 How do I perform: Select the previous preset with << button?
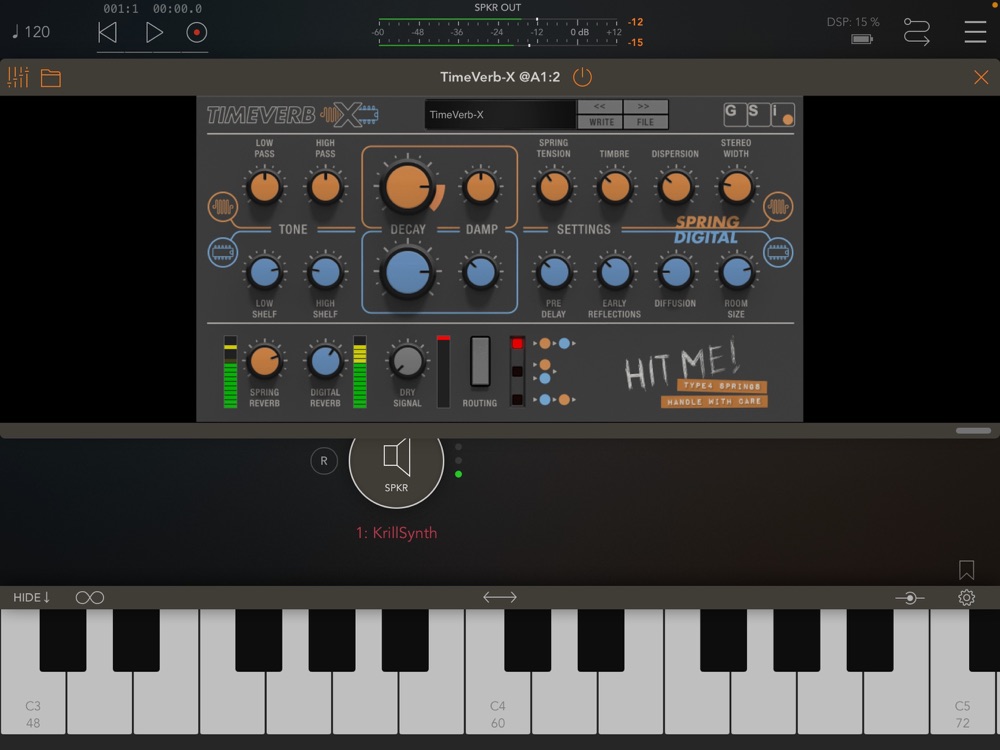point(599,107)
